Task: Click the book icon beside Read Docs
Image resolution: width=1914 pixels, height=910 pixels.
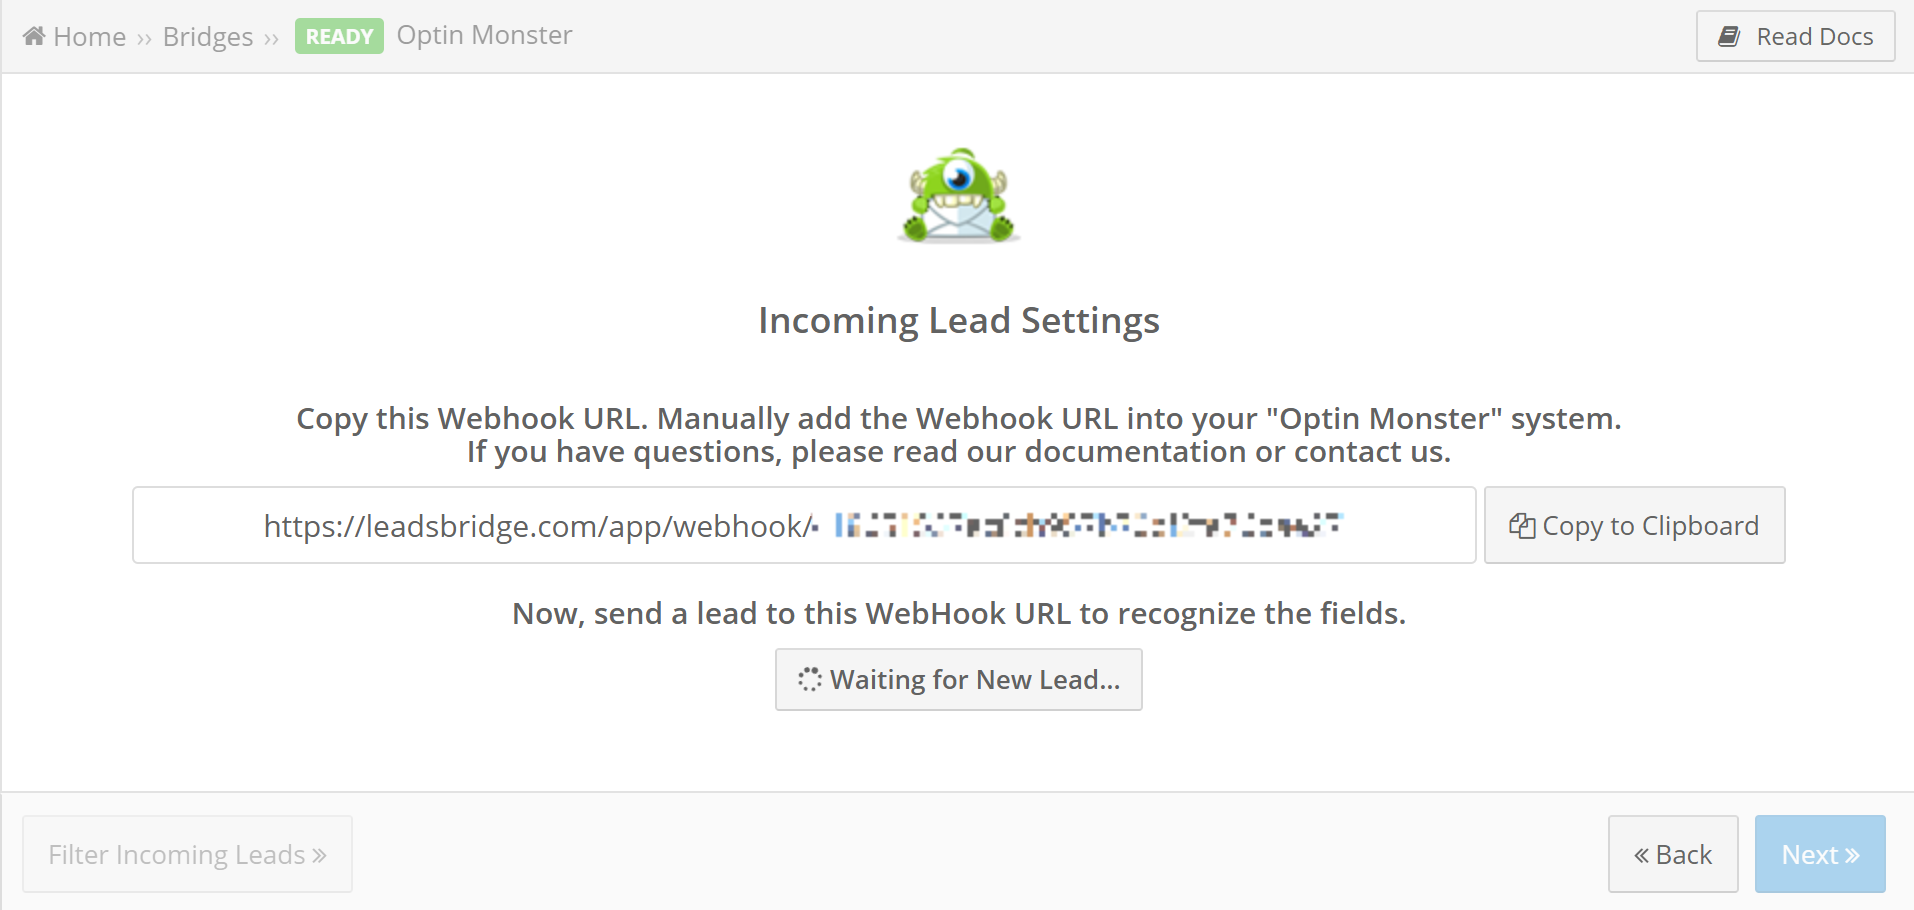Action: coord(1729,37)
